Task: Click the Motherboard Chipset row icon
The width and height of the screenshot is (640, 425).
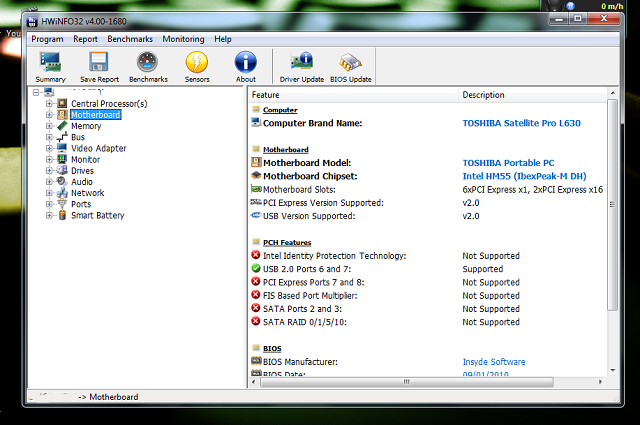Action: click(256, 176)
